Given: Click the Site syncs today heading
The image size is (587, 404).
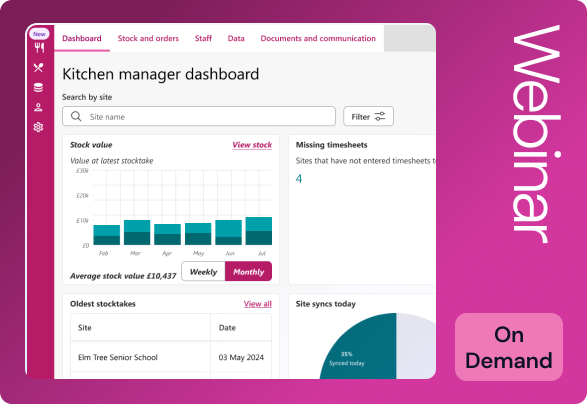Looking at the screenshot, I should (x=326, y=304).
